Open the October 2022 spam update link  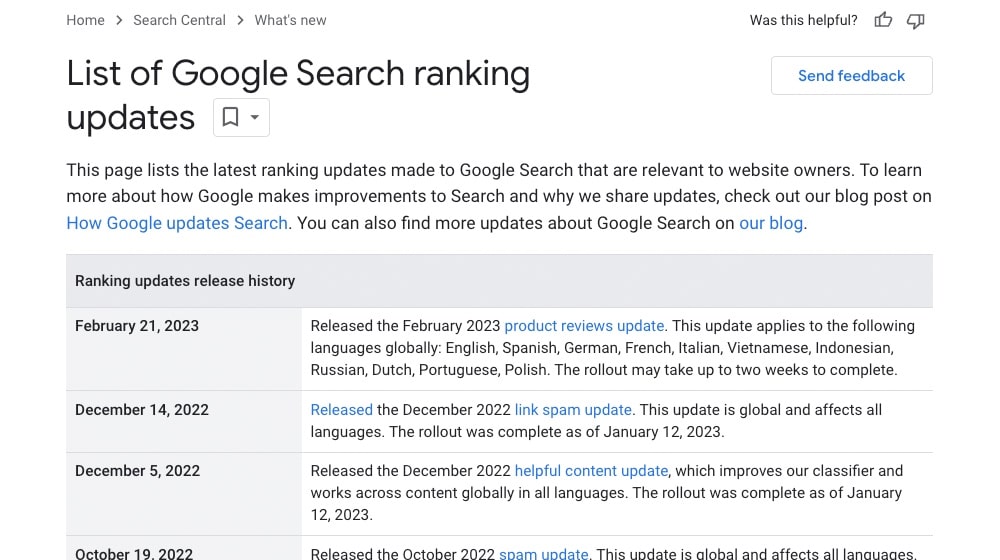click(x=543, y=554)
